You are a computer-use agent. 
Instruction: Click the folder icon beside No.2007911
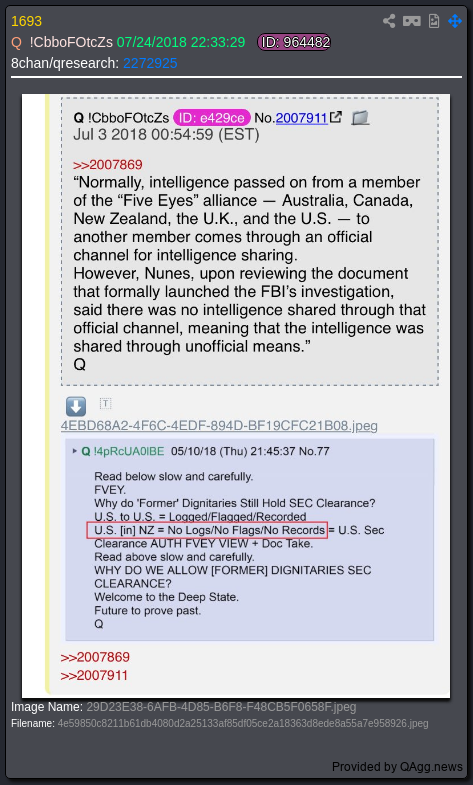360,118
